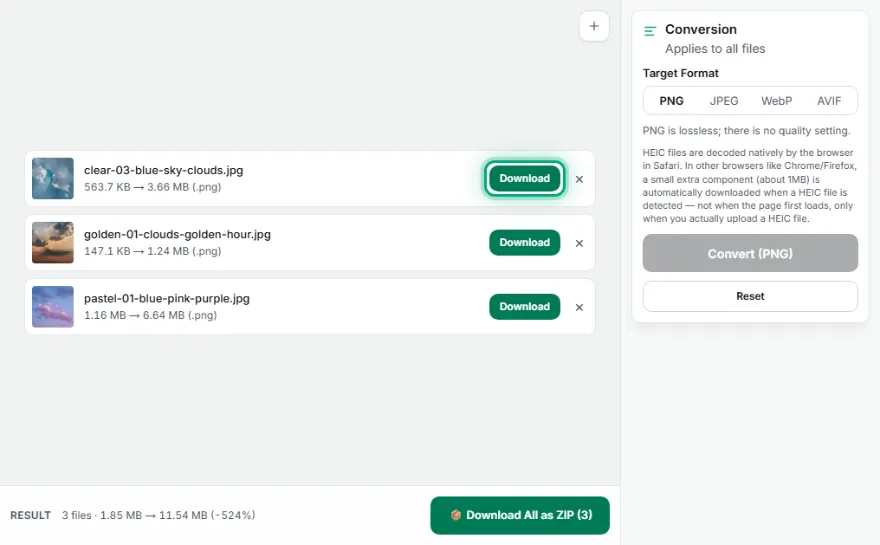Click the Convert (PNG) button
The height and width of the screenshot is (545, 880).
(x=750, y=253)
